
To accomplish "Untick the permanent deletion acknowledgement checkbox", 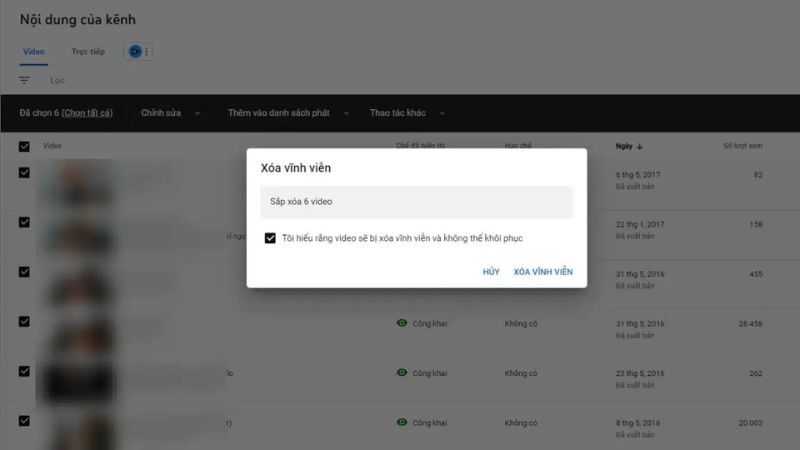I will pos(270,238).
